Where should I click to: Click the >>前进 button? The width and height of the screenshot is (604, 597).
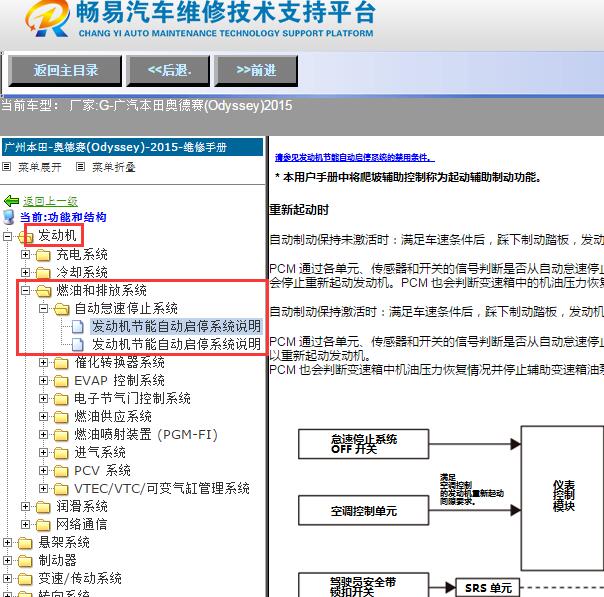[x=256, y=70]
